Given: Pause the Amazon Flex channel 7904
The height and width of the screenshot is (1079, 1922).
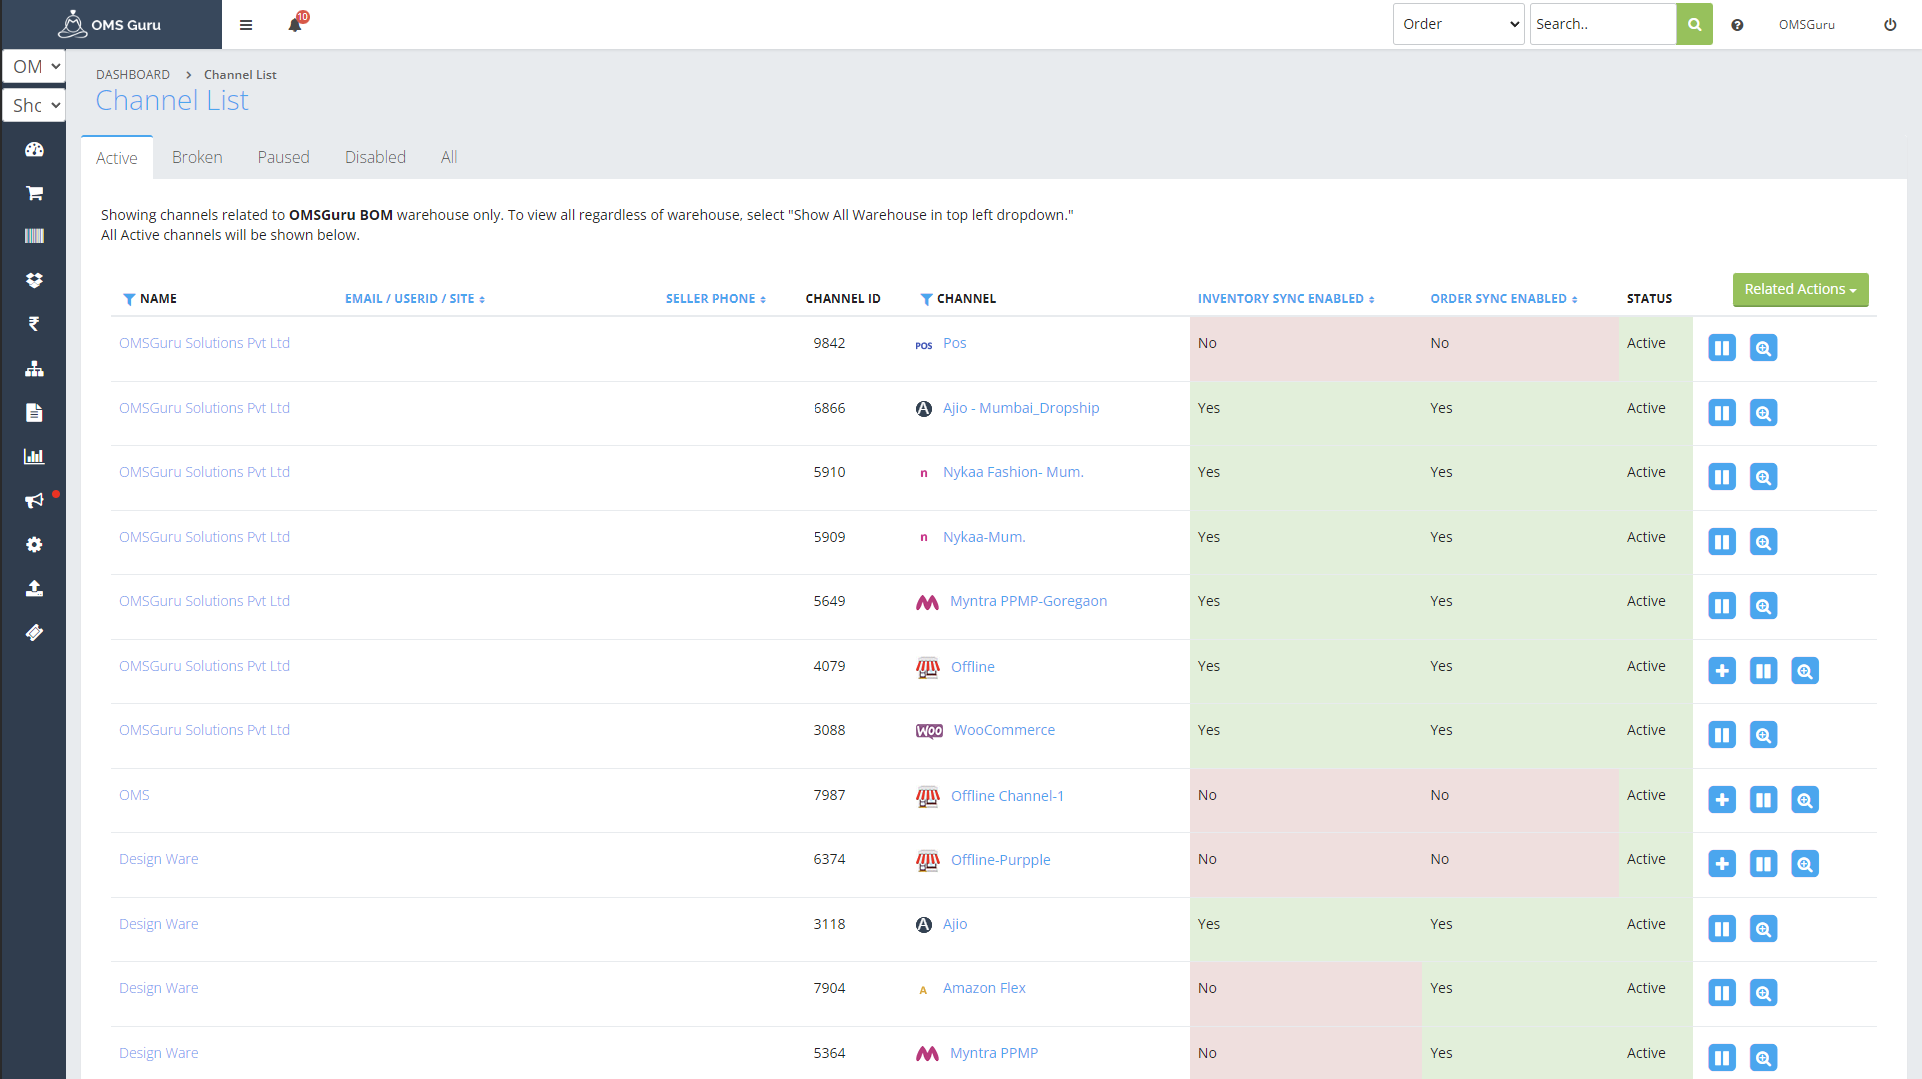Looking at the screenshot, I should 1721,993.
